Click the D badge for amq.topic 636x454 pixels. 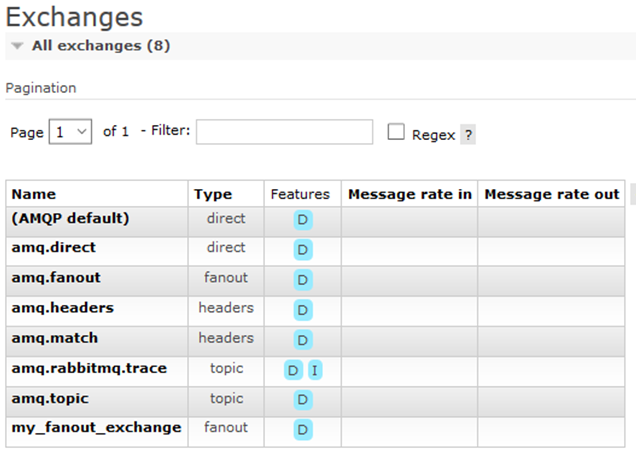pos(302,400)
